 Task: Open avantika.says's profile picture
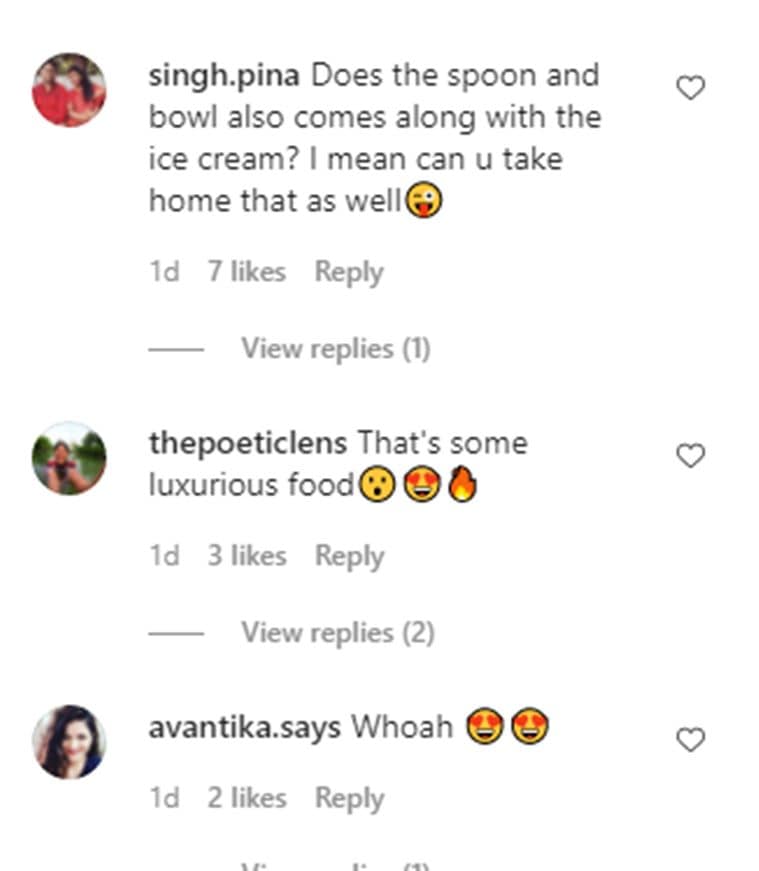point(69,741)
